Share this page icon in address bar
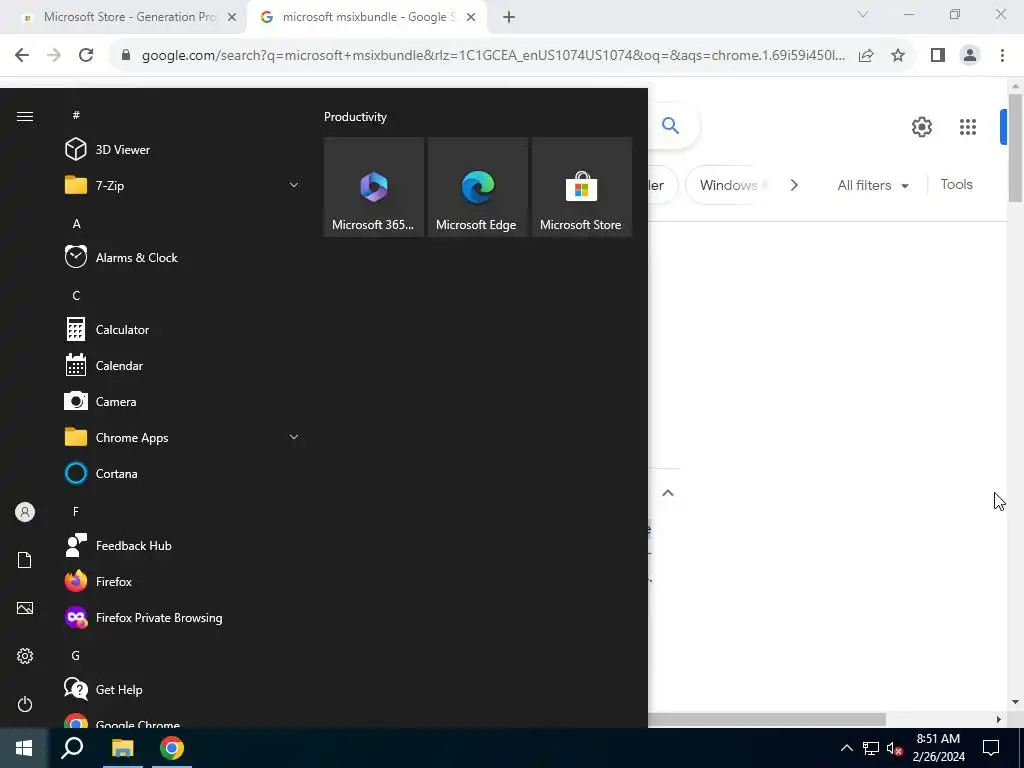This screenshot has width=1024, height=768. [866, 56]
